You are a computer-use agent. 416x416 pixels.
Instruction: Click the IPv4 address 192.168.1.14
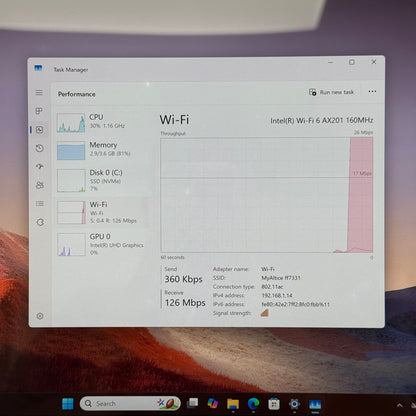click(x=277, y=295)
